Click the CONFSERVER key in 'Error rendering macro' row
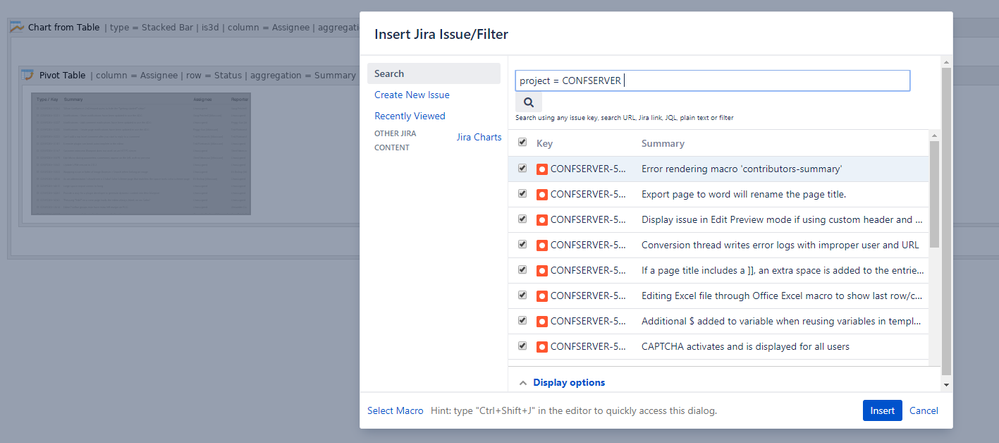The image size is (999, 443). [589, 169]
